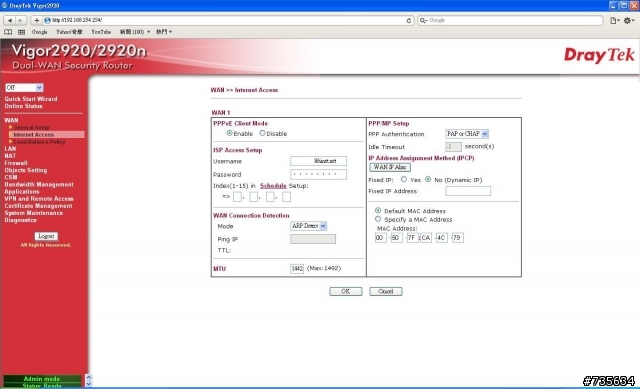Open System Maintenance menu
Image resolution: width=640 pixels, height=389 pixels.
(x=34, y=213)
